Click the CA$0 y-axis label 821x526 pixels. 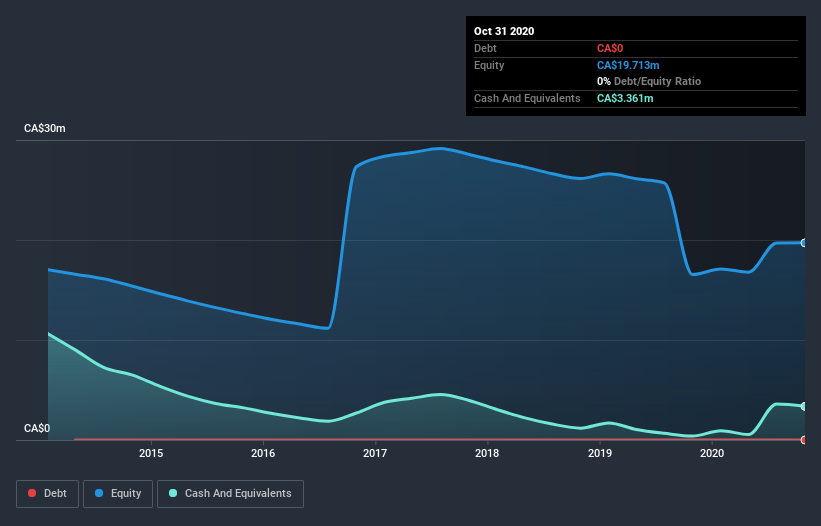coord(37,428)
